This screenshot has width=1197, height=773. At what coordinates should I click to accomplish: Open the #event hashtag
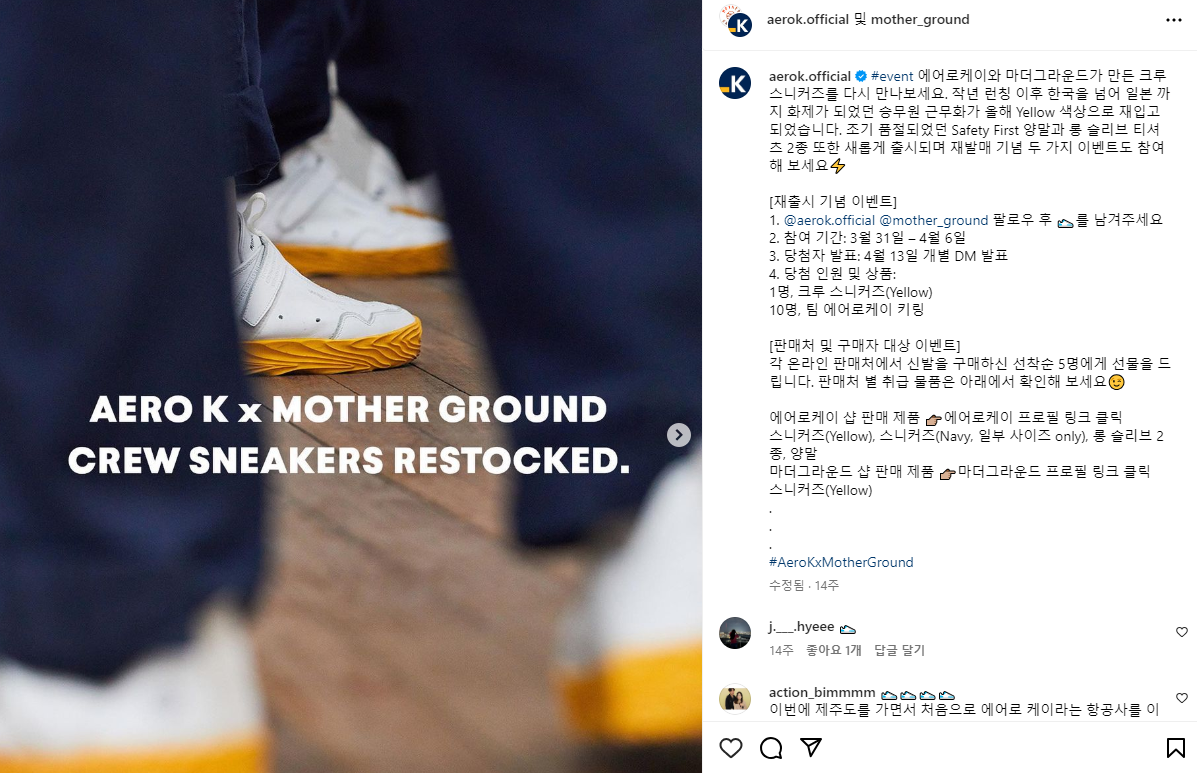click(892, 76)
